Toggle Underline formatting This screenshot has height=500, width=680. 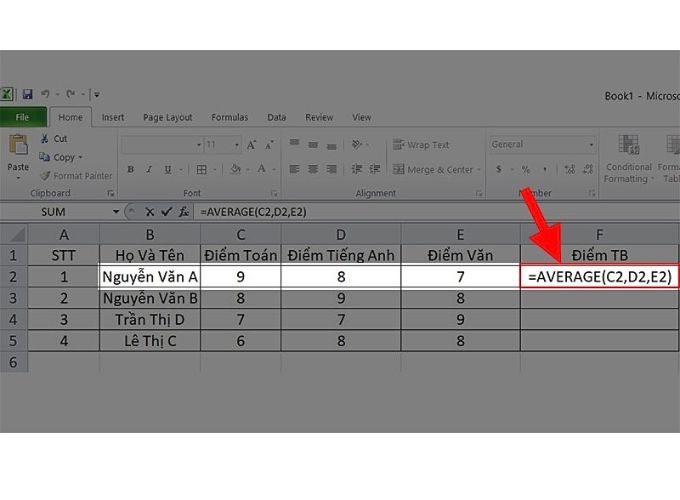168,170
